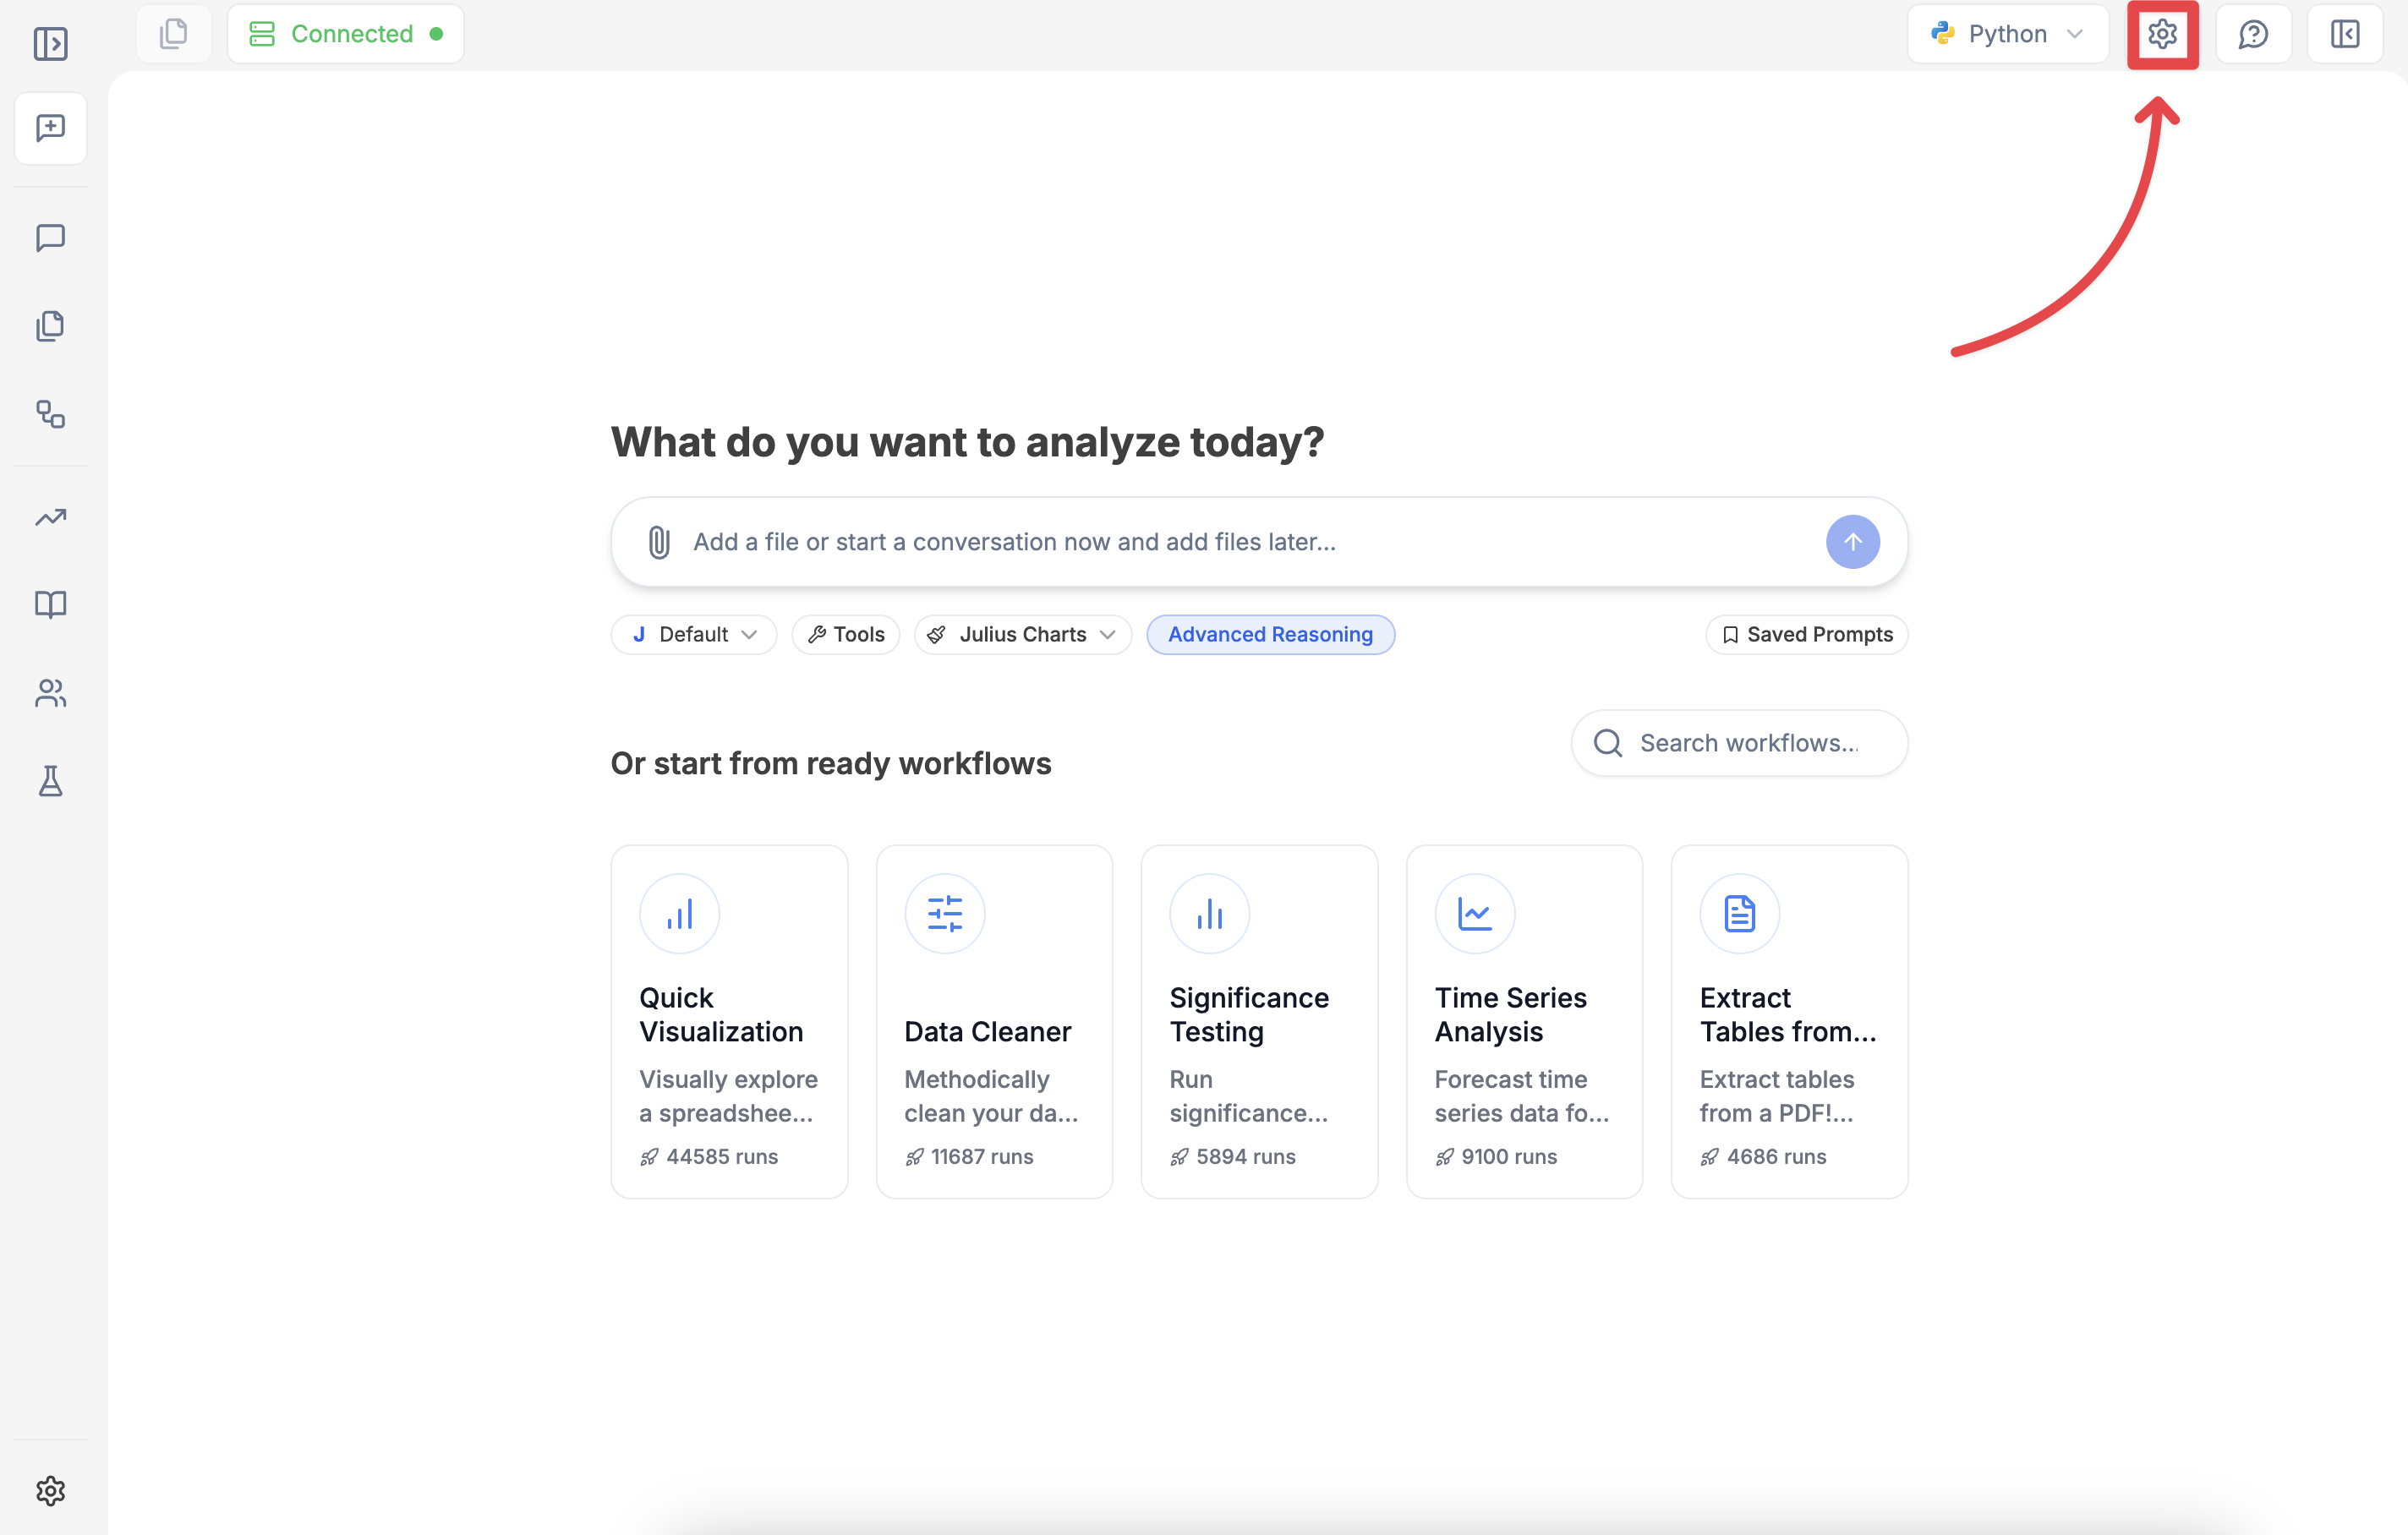Open the workflows icon in sidebar

pos(50,414)
